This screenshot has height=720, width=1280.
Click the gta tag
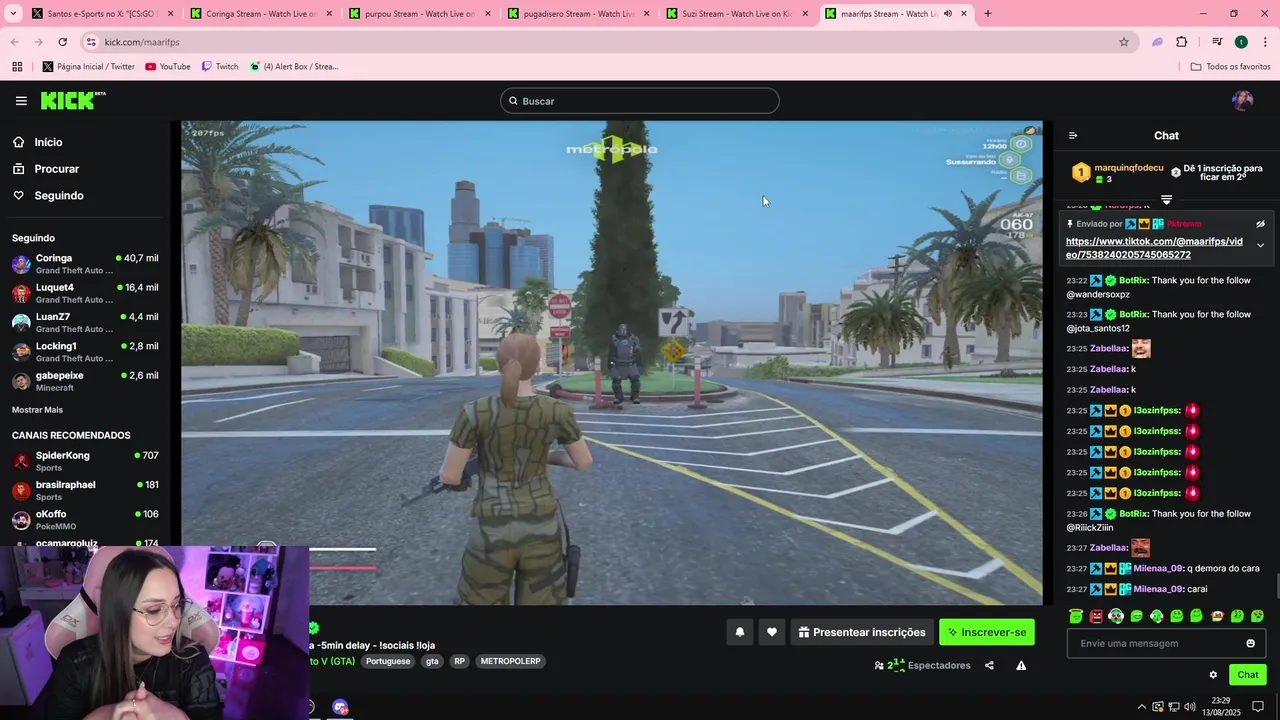(x=432, y=661)
